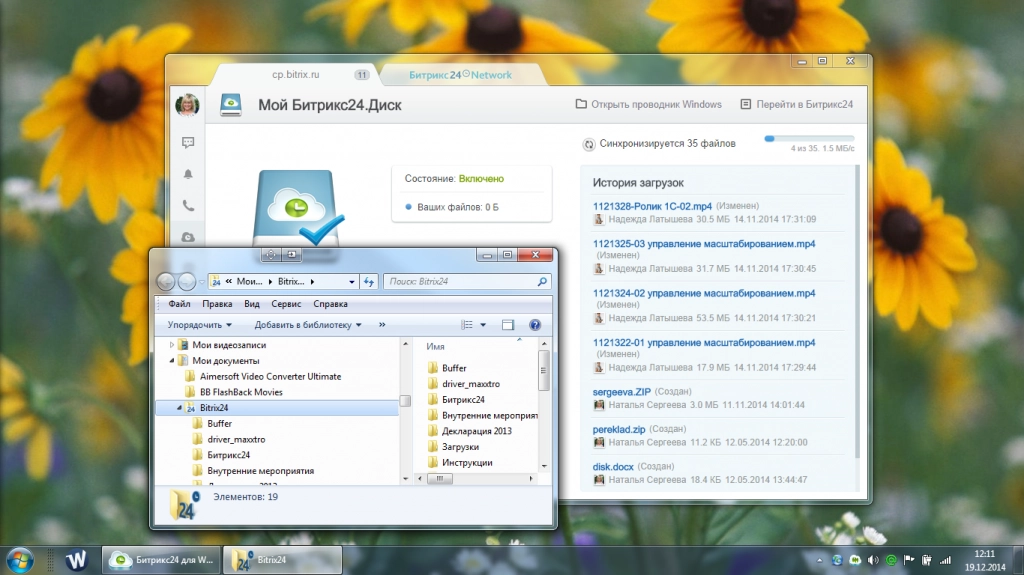Click the Перейти в Битрикс24 link
The width and height of the screenshot is (1024, 575).
[796, 104]
